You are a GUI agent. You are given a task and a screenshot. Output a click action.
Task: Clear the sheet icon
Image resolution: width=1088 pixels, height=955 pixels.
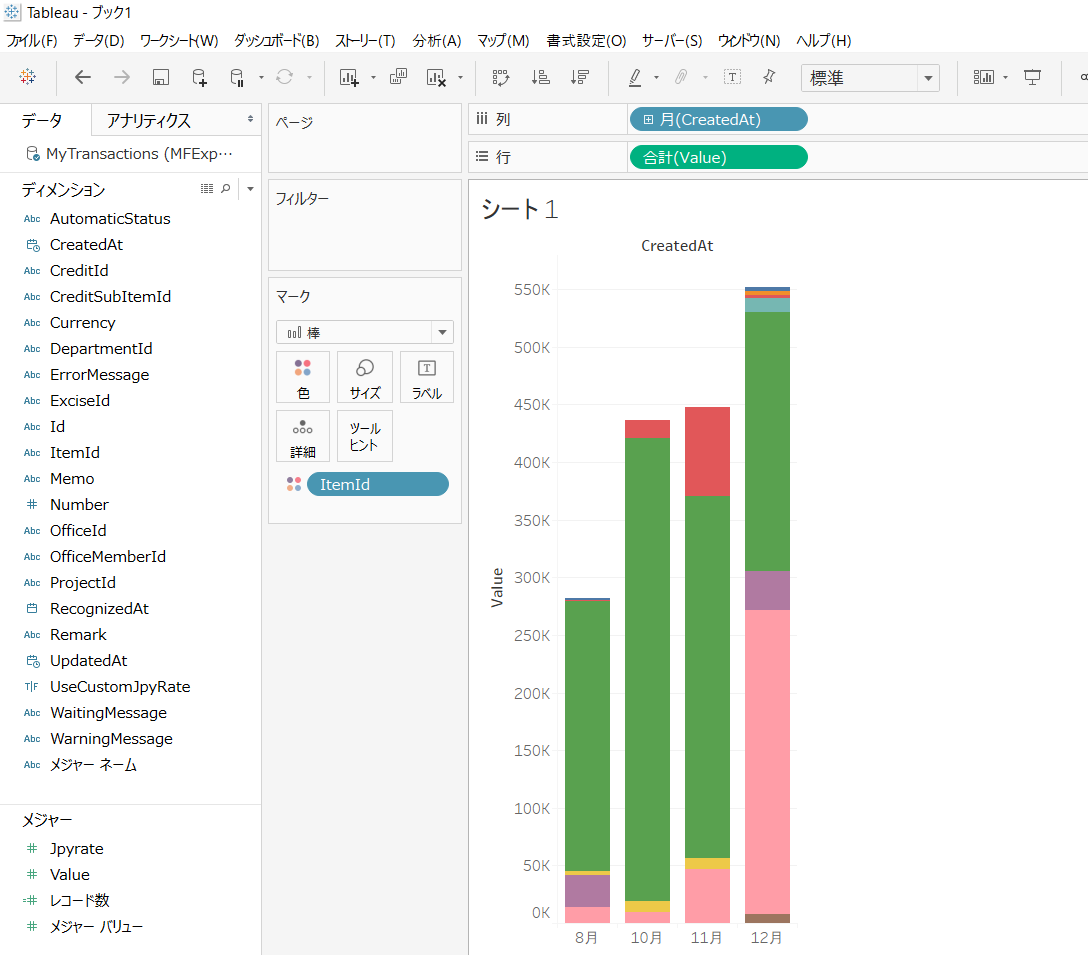(436, 77)
